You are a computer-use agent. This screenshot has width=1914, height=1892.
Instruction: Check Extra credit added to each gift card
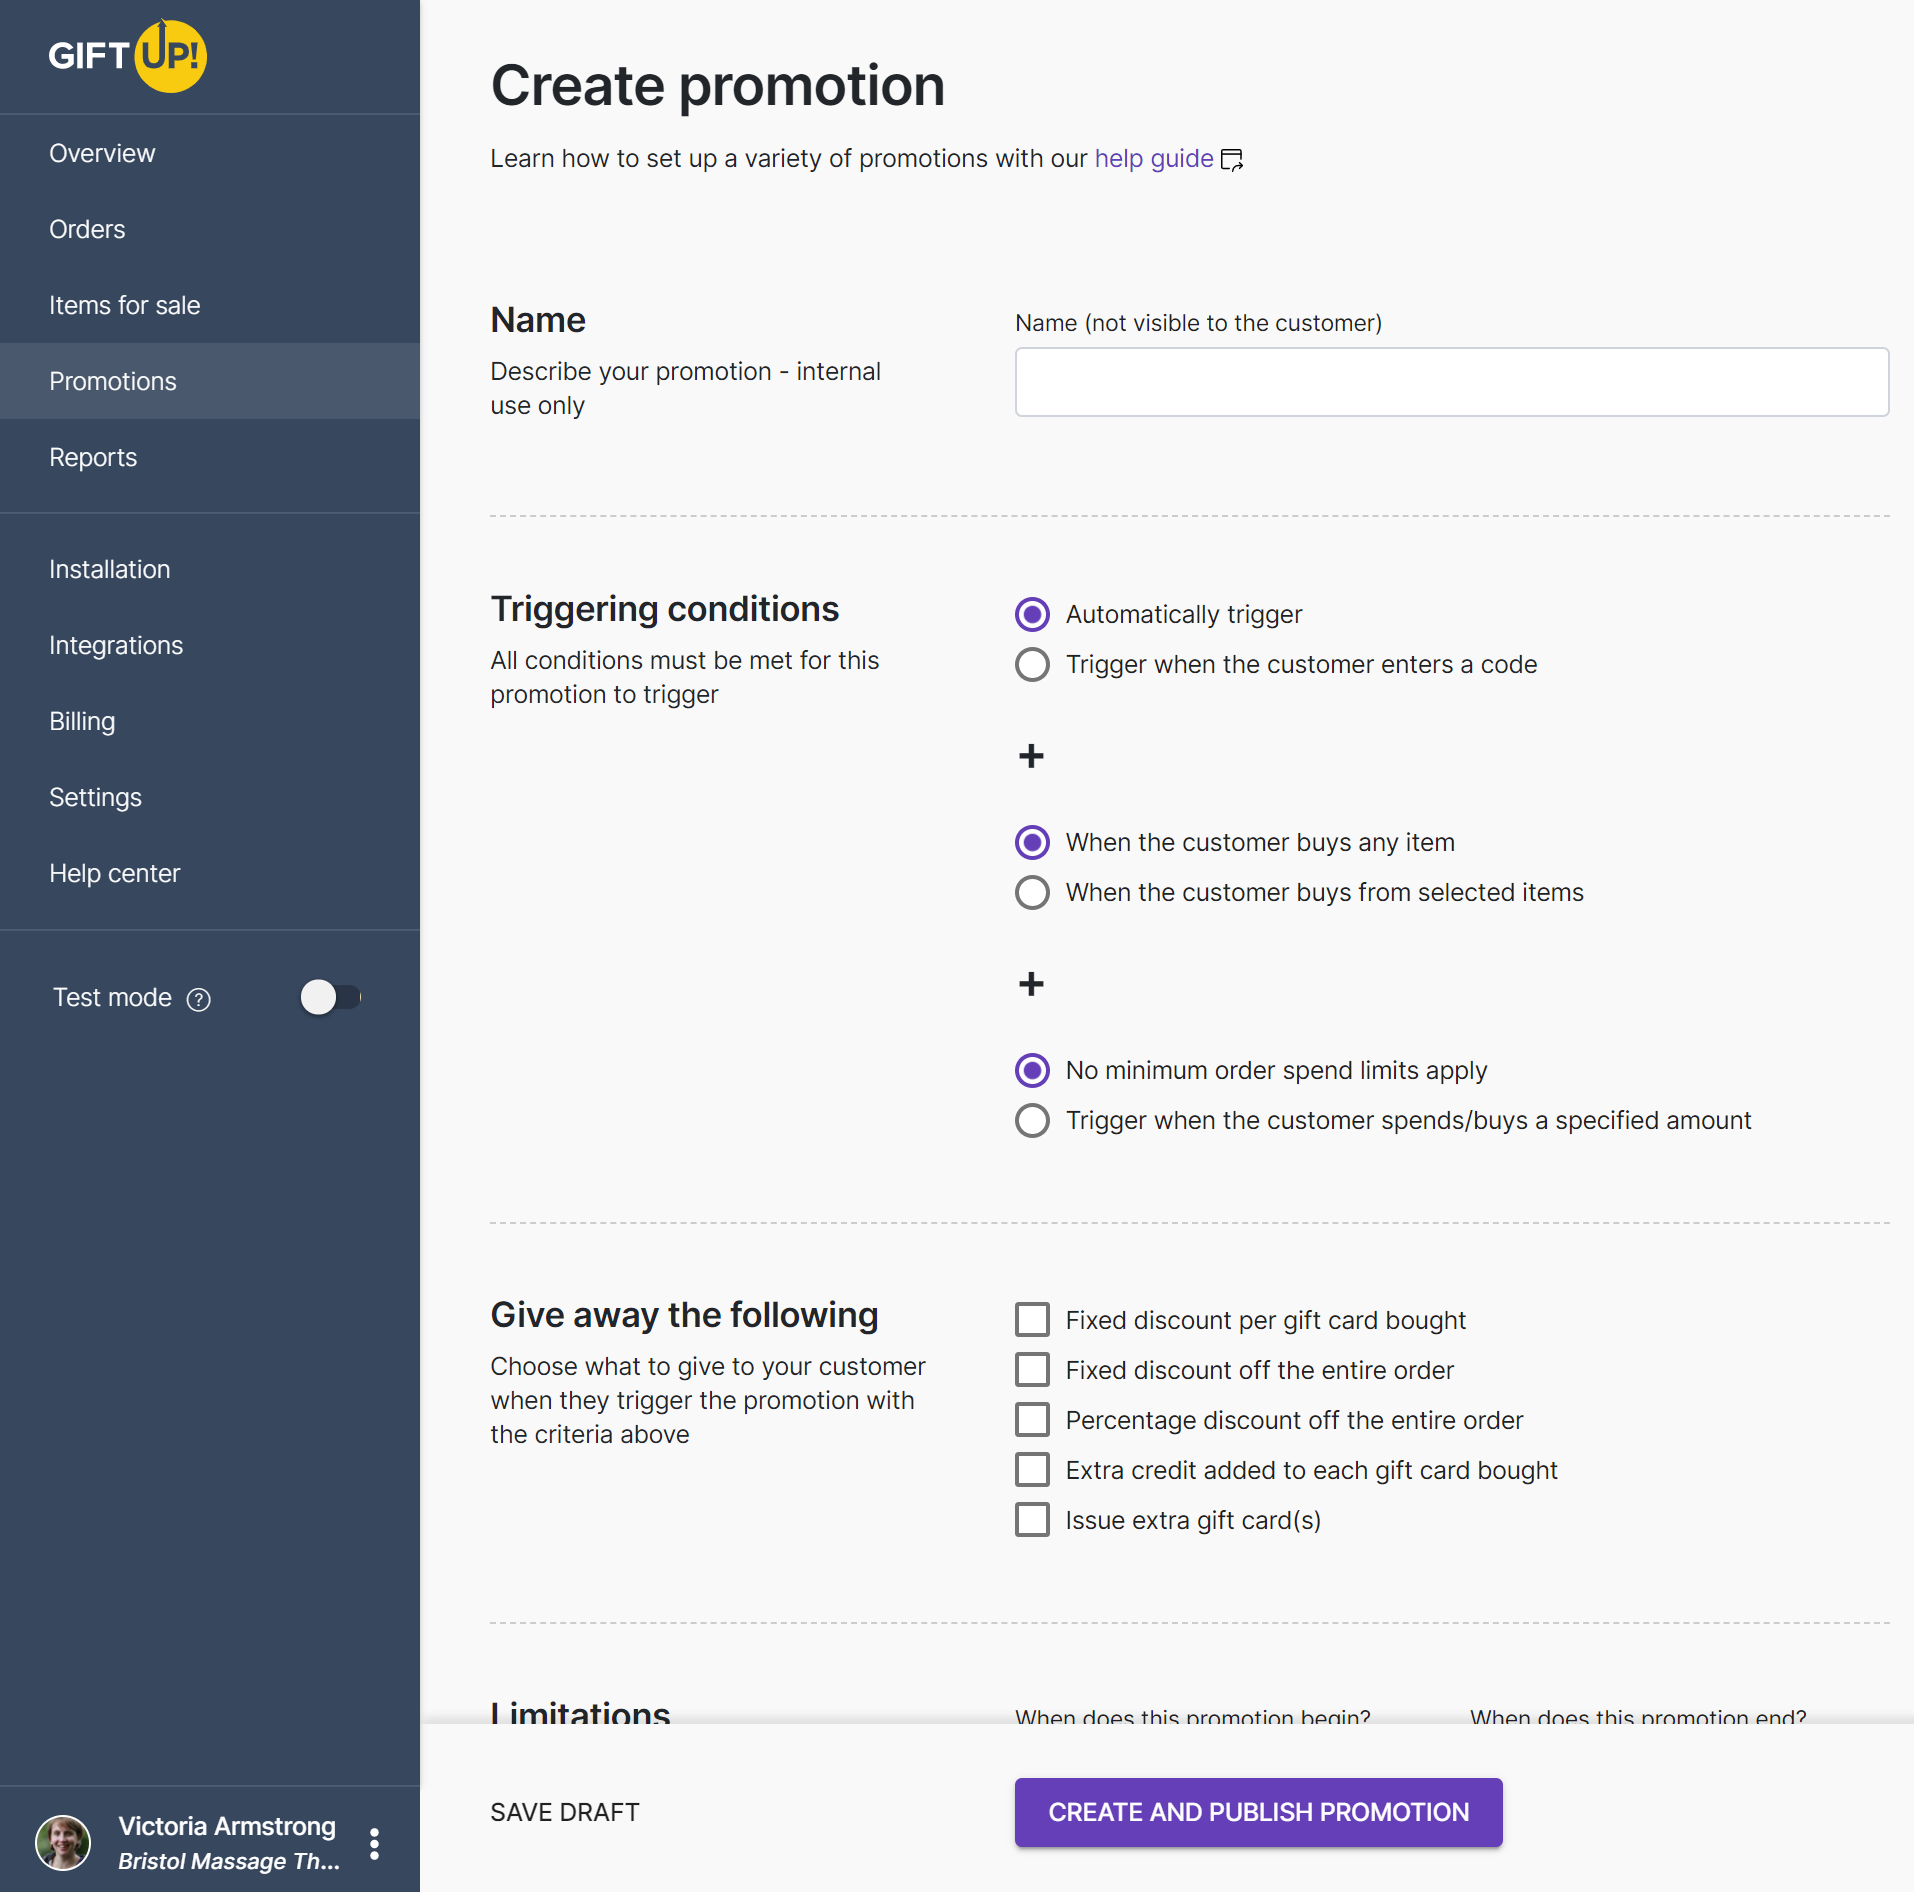point(1032,1470)
